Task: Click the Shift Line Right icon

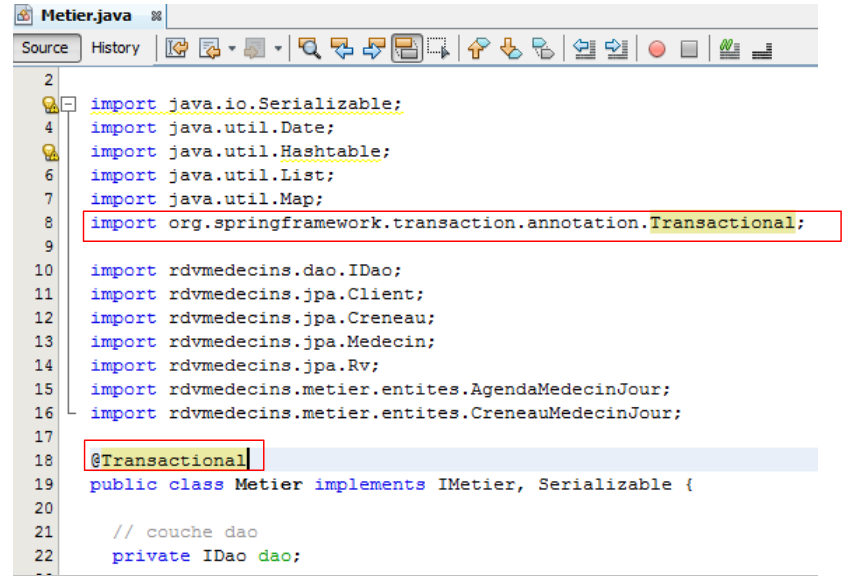Action: (x=616, y=48)
